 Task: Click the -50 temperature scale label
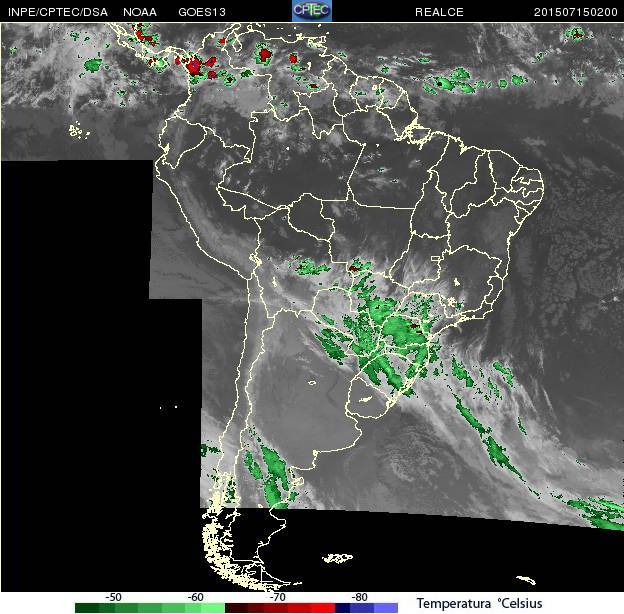tap(113, 597)
